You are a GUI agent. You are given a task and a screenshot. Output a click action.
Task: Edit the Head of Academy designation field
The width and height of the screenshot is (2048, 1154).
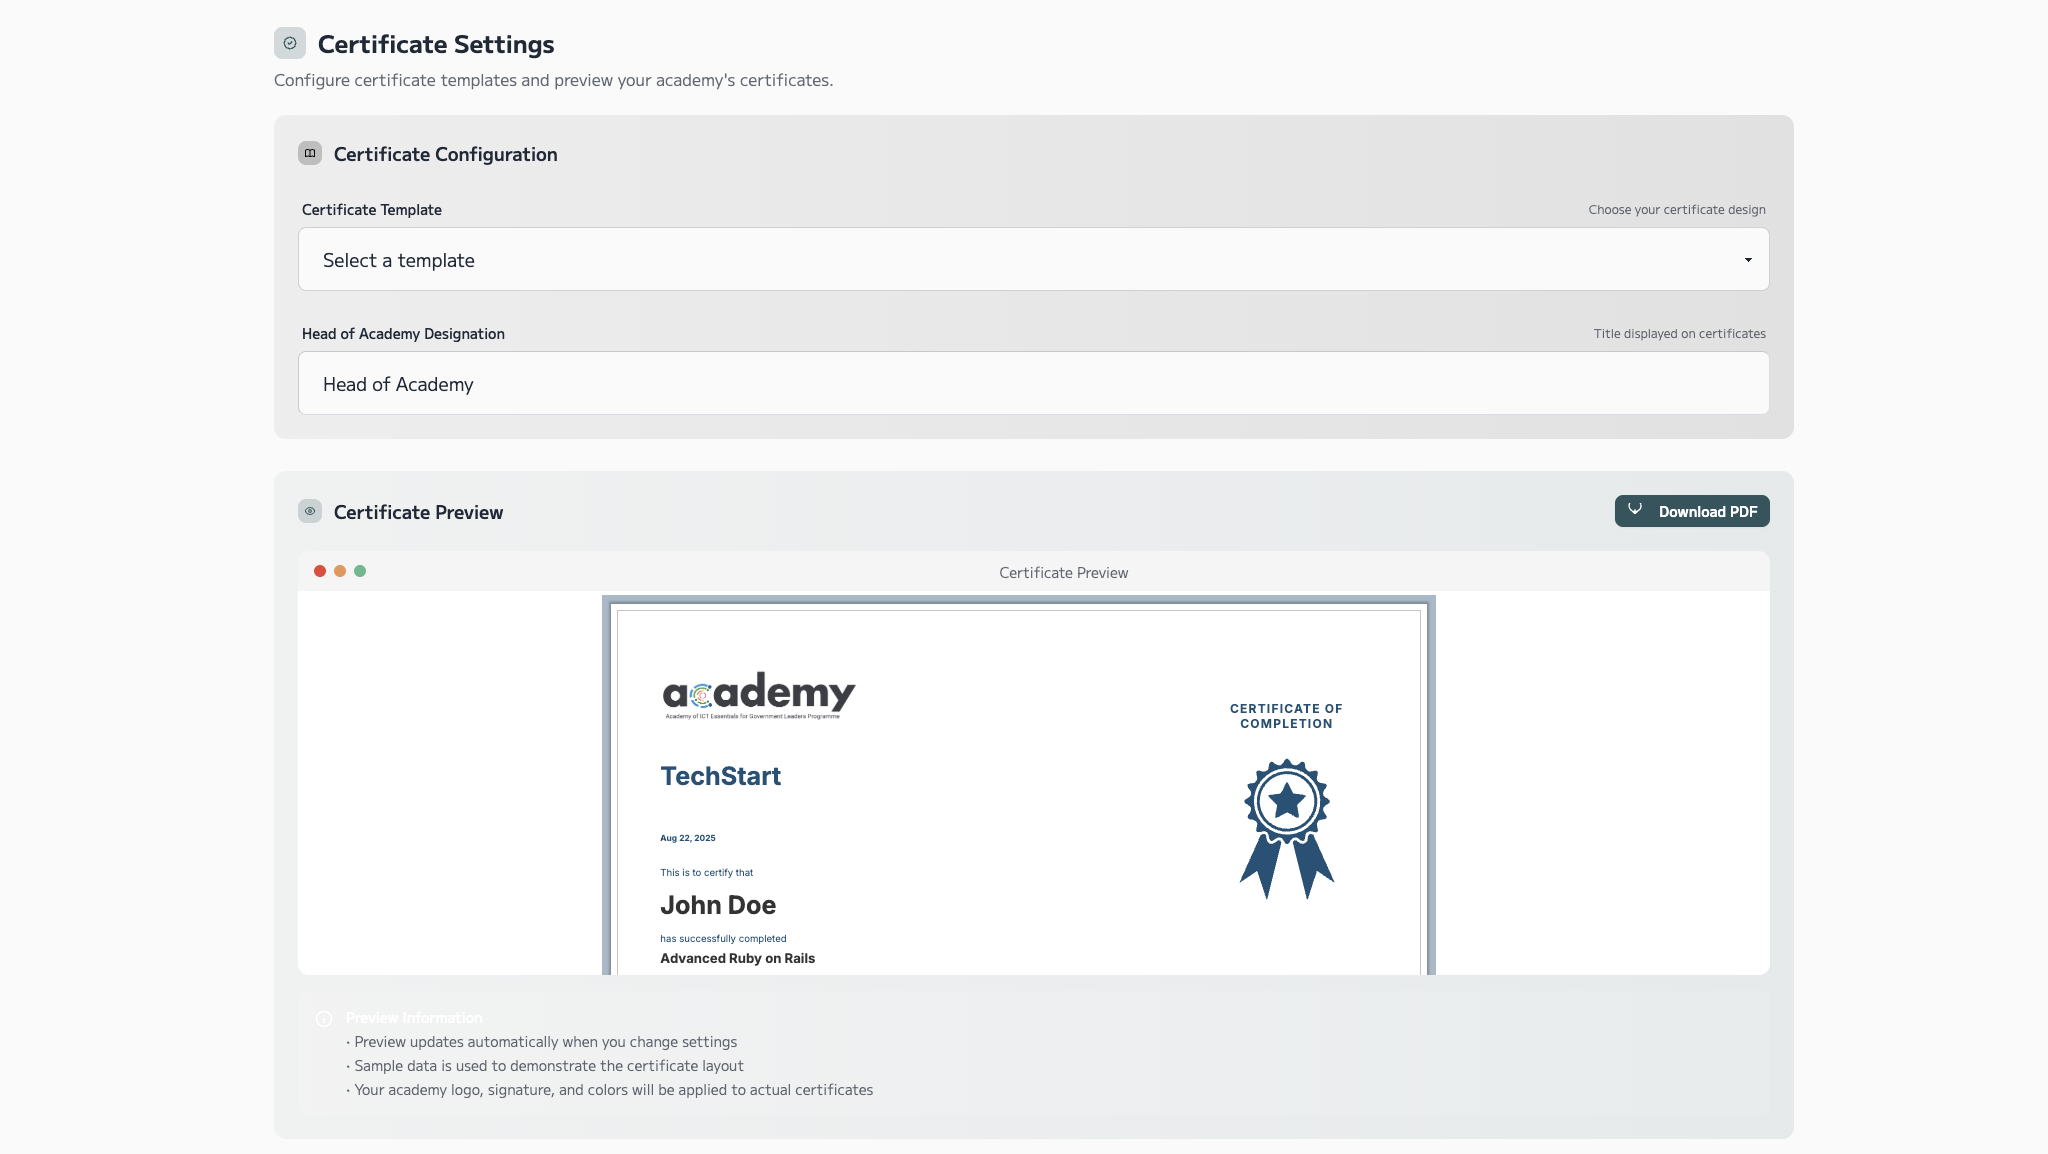[1033, 383]
